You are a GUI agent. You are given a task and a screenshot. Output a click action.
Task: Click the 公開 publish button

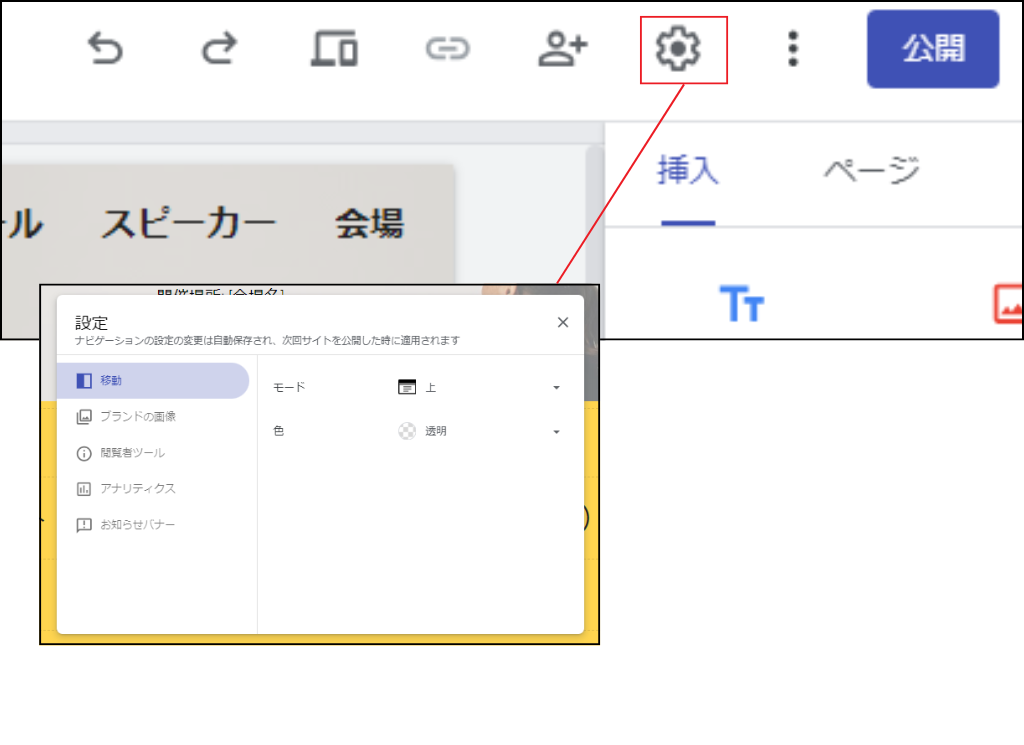[932, 48]
